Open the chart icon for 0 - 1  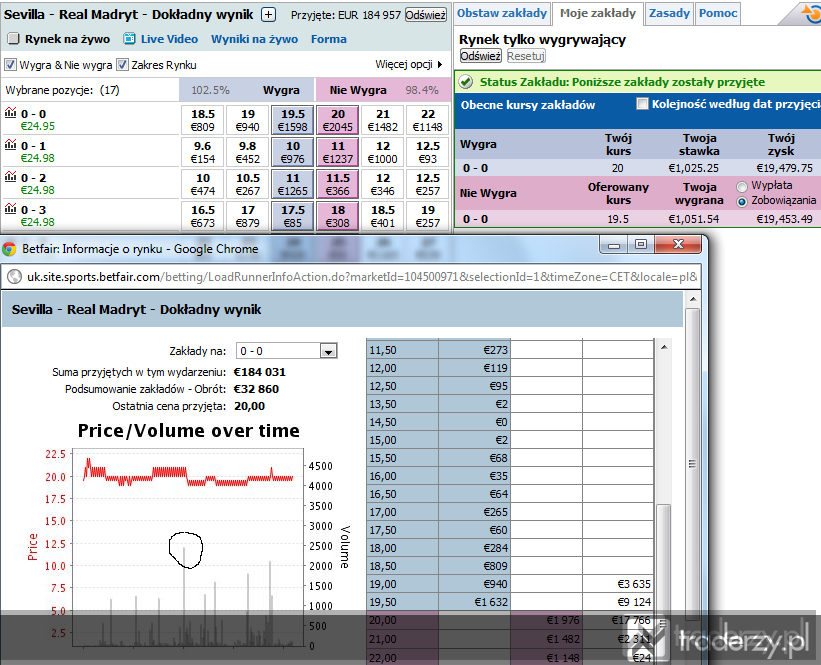(10, 145)
